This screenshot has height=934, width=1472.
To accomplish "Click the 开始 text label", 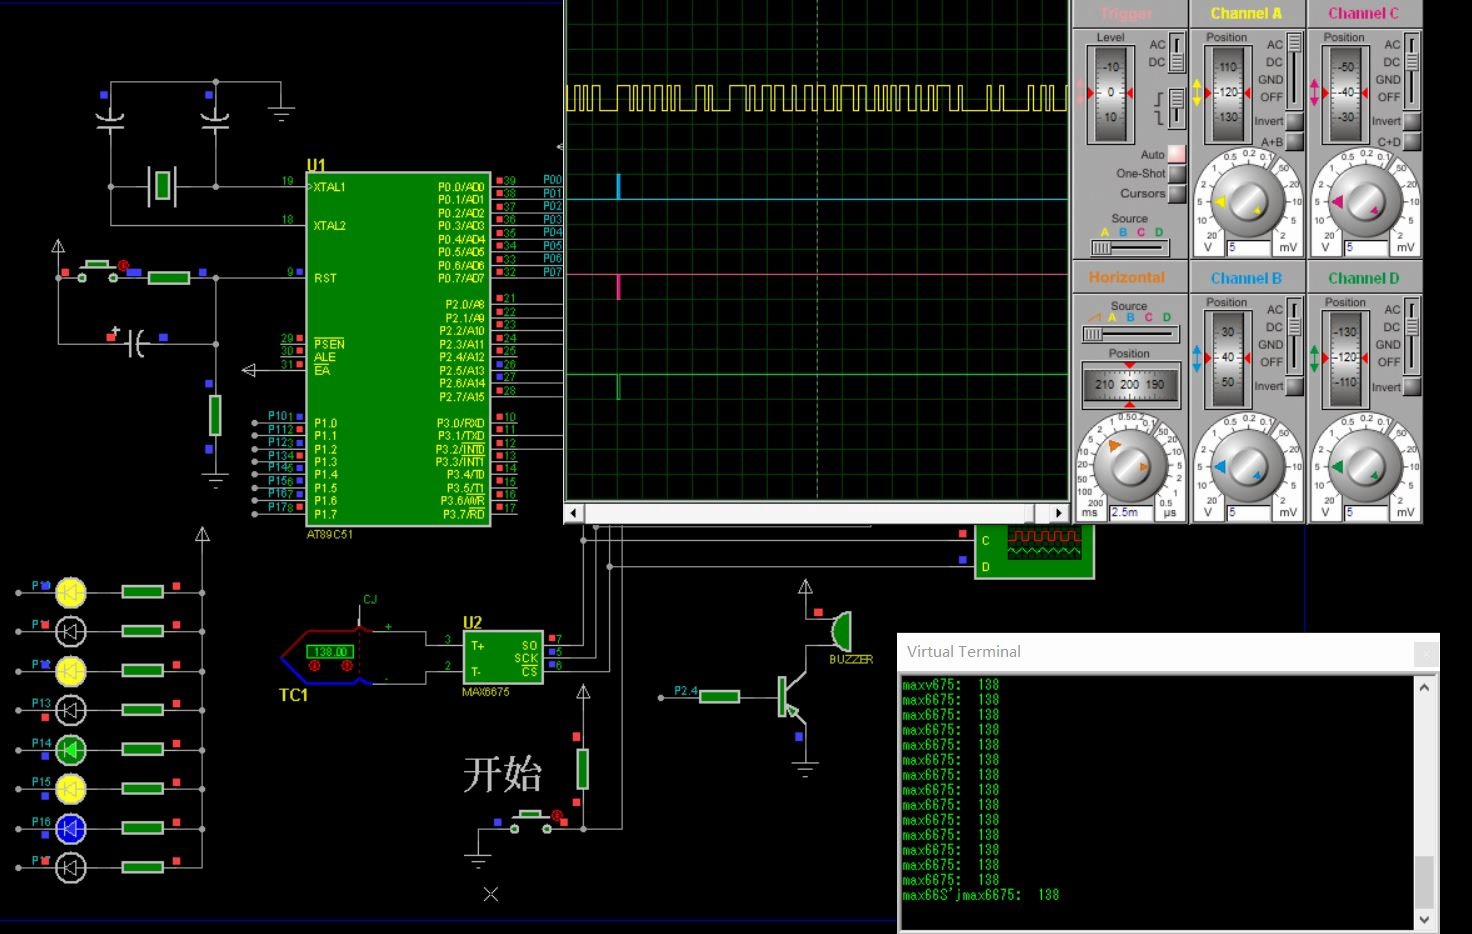I will 502,775.
